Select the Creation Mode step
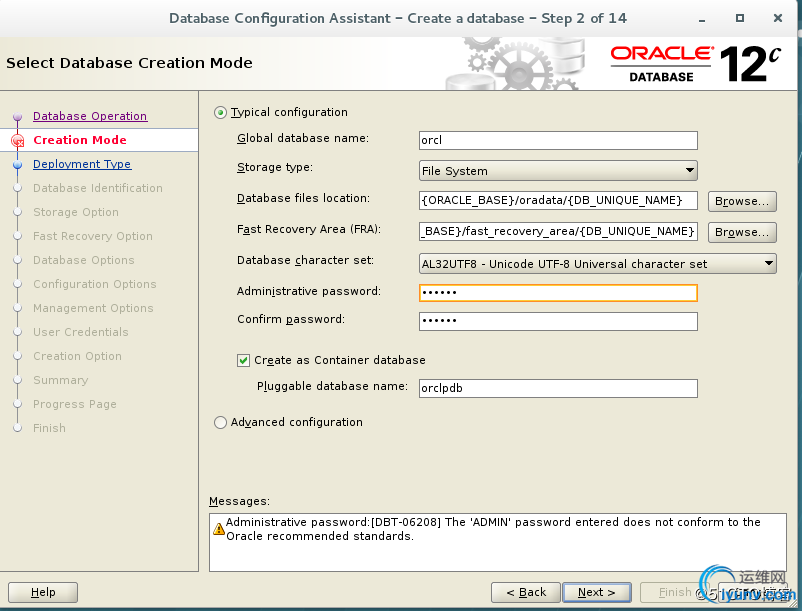This screenshot has width=802, height=611. pyautogui.click(x=80, y=140)
